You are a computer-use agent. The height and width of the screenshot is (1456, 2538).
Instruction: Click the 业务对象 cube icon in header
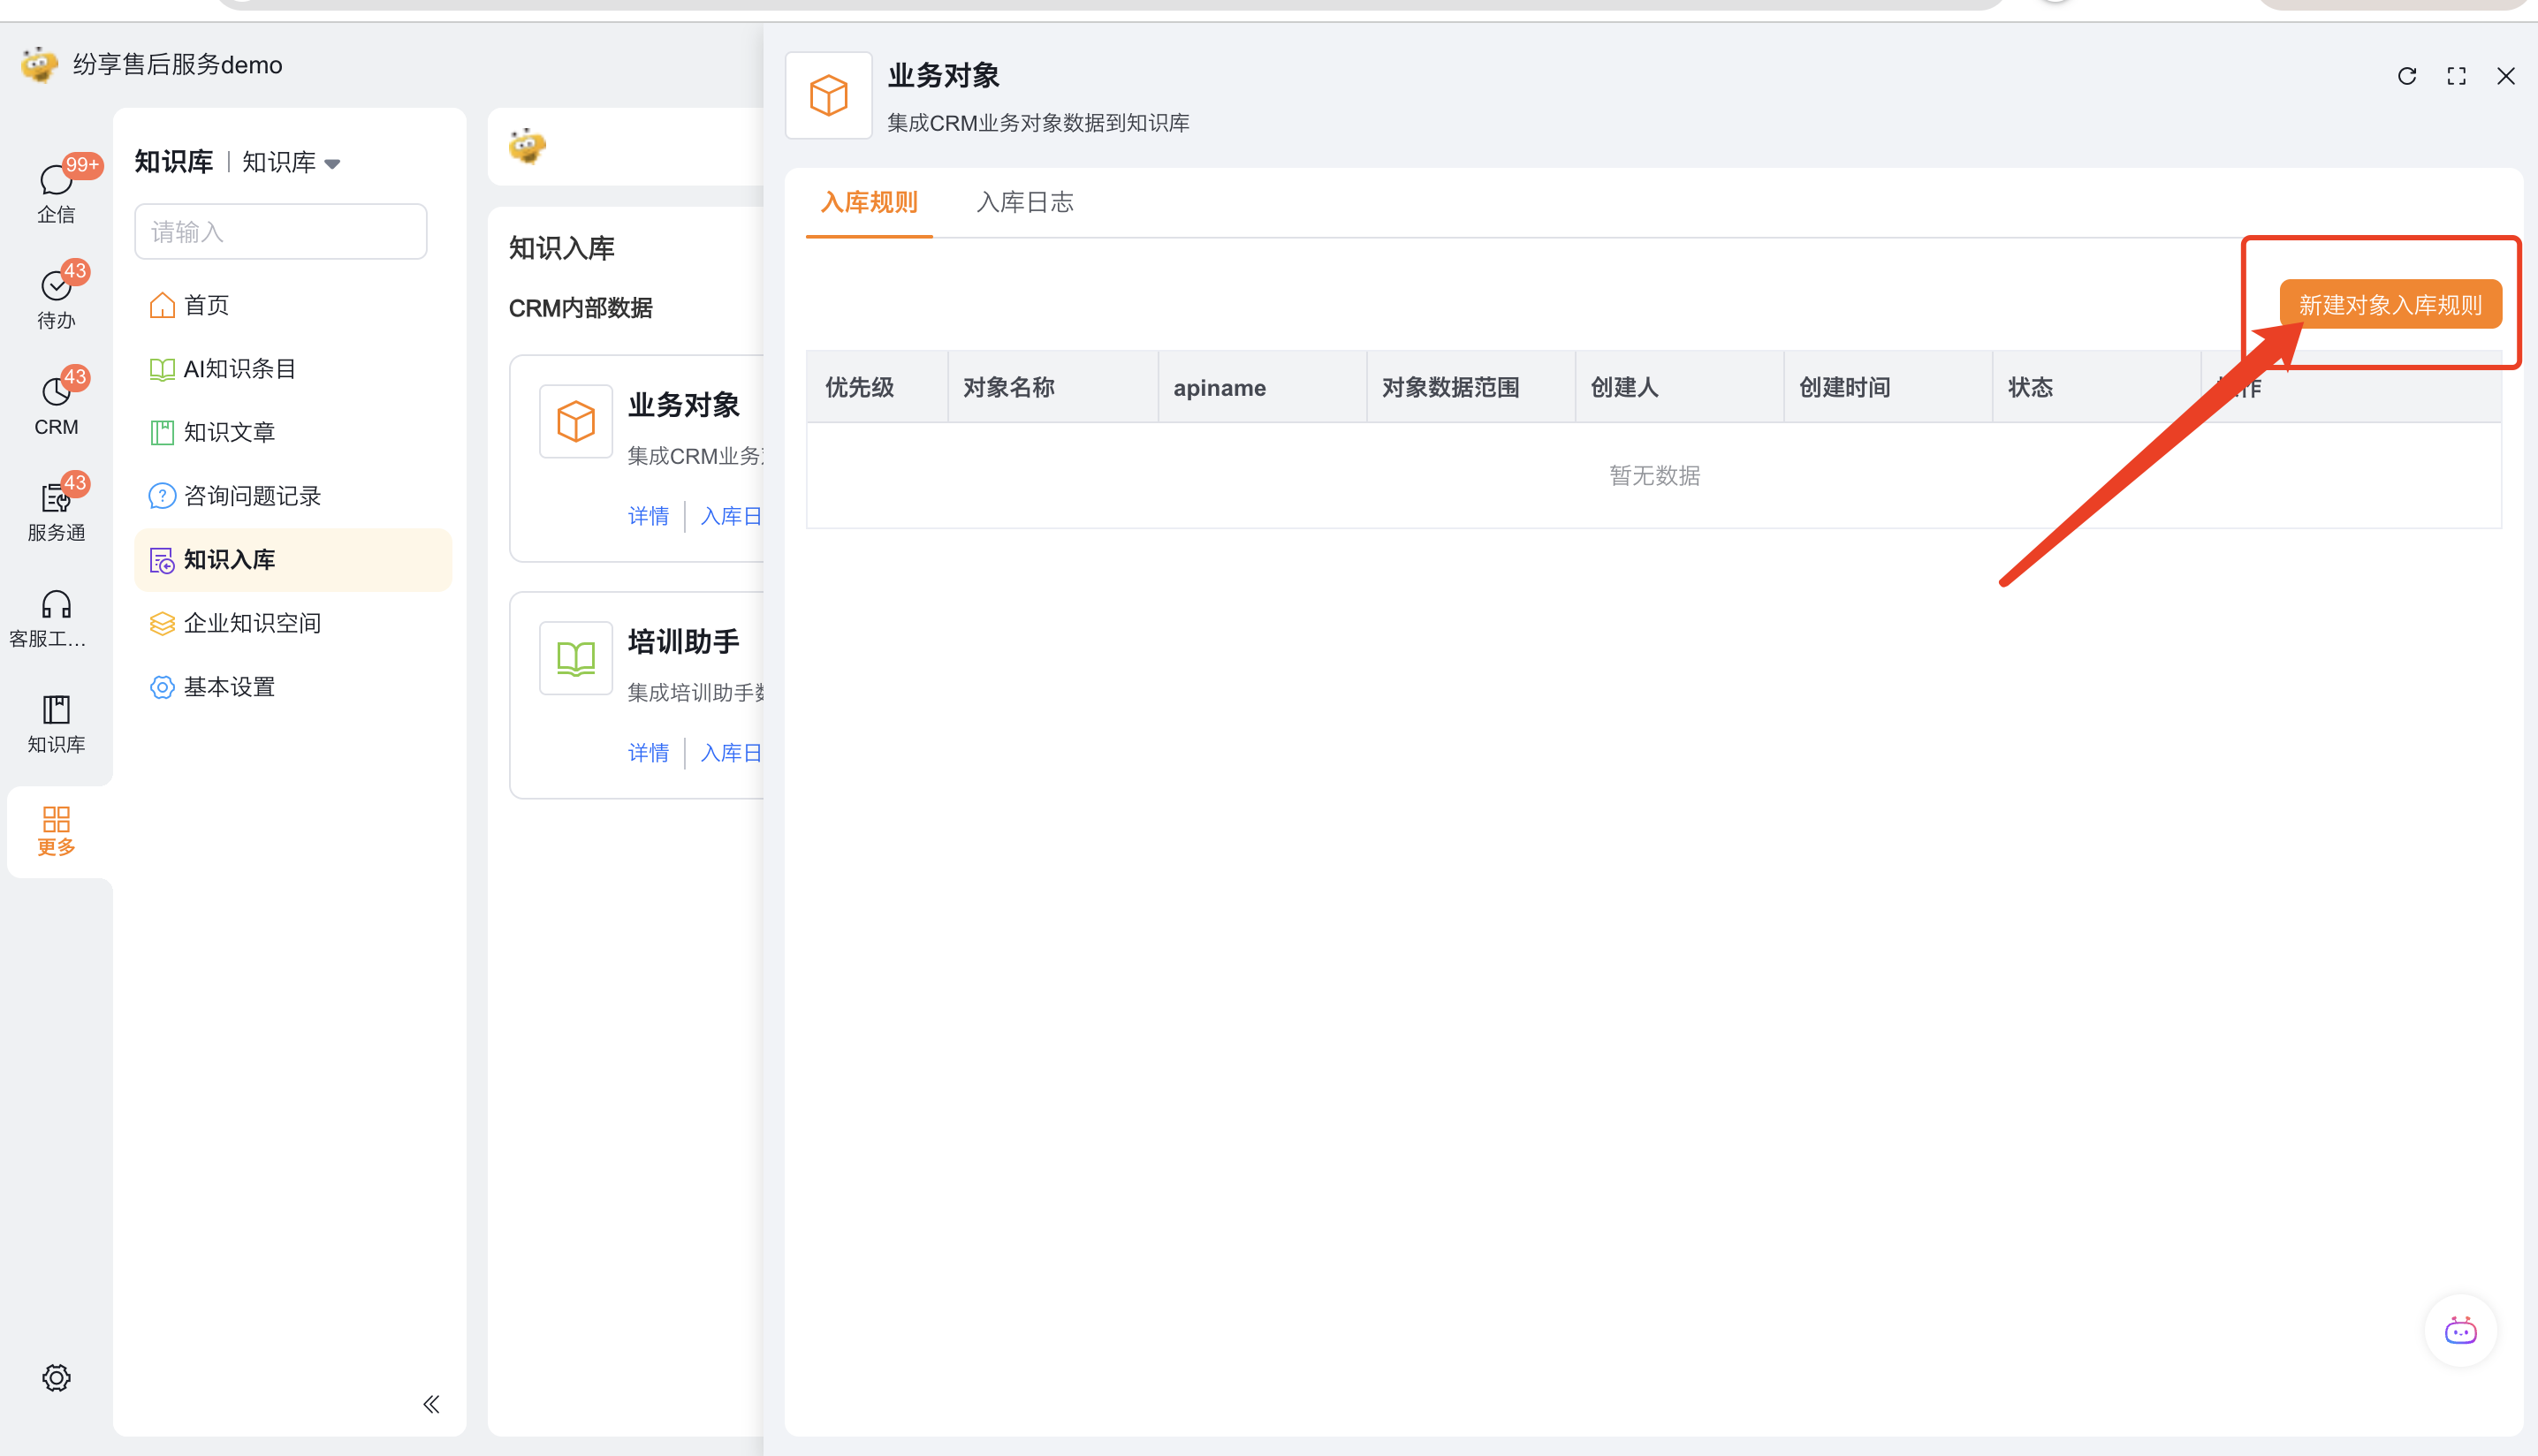[x=828, y=95]
